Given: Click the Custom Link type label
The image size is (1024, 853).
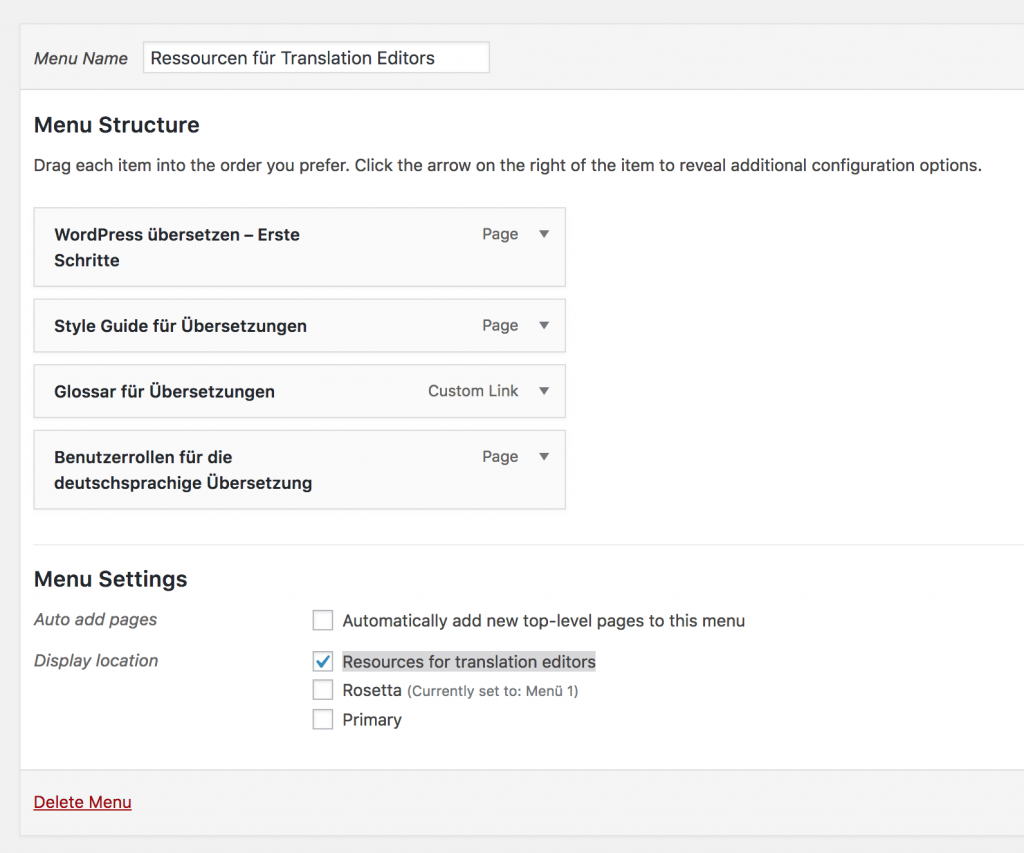Looking at the screenshot, I should coord(473,391).
